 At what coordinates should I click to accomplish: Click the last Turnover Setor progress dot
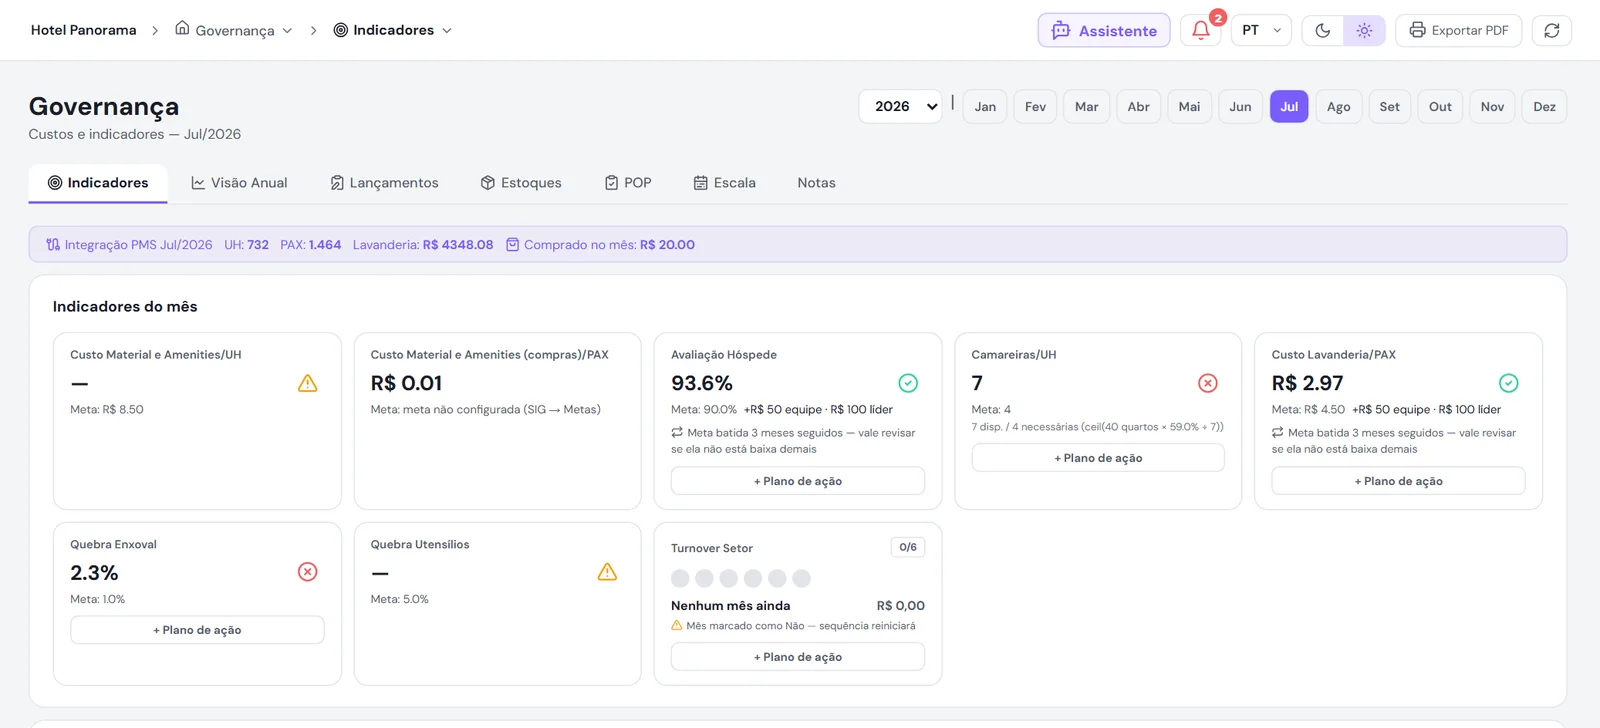point(801,578)
